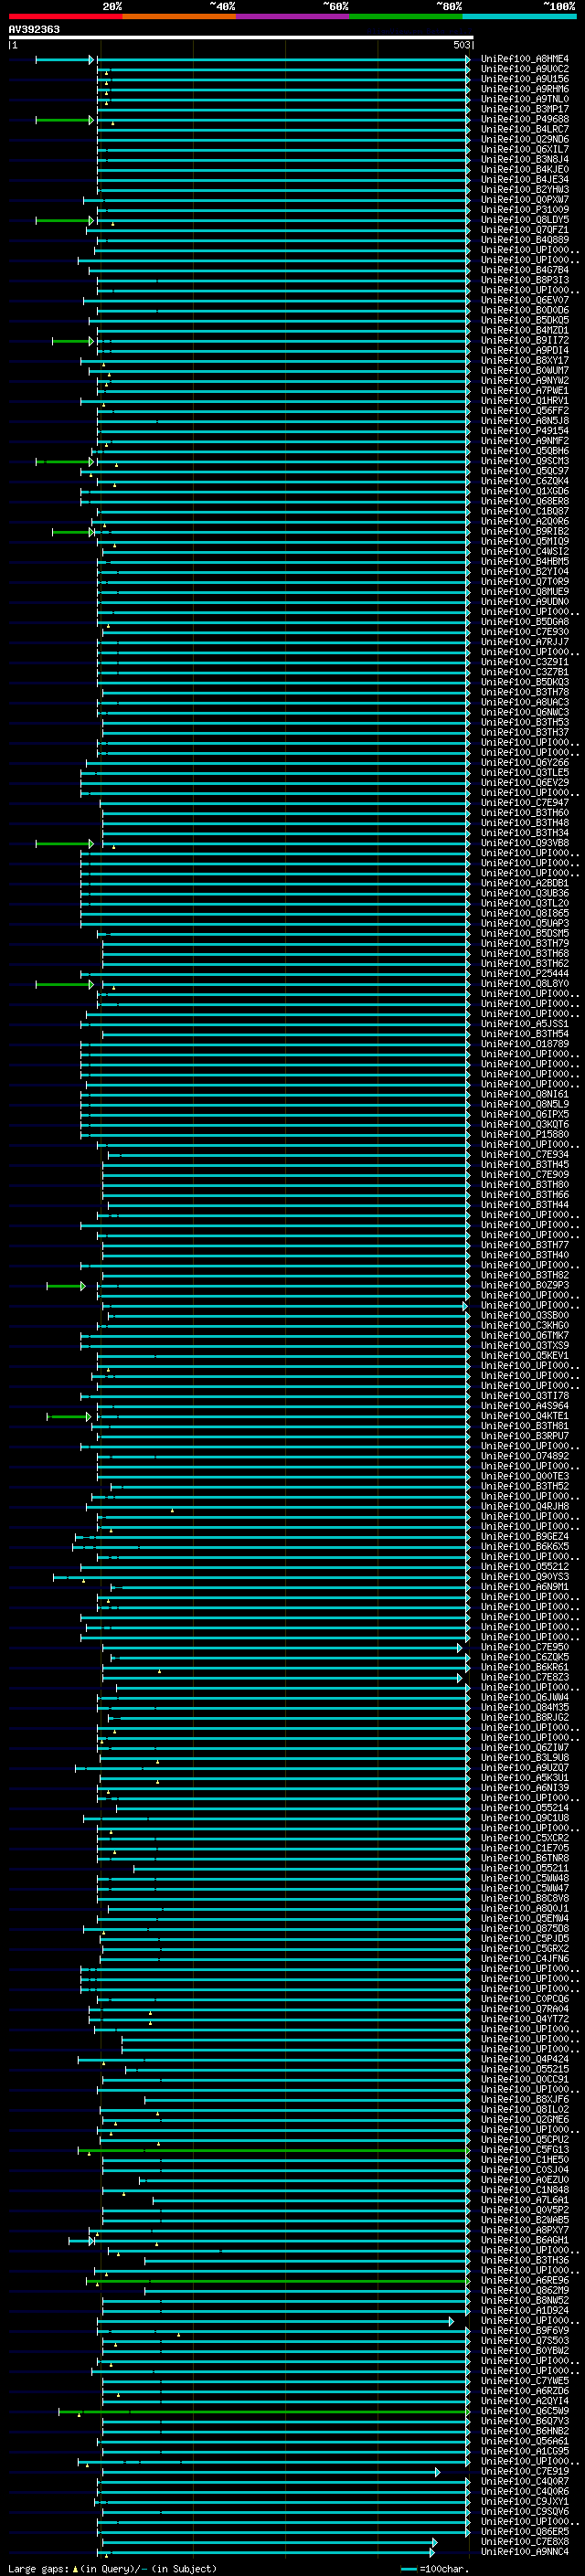Screen dimensions: 585x2576
Task: Open hit UniRef100_A9RHM6
Action: 524,90
